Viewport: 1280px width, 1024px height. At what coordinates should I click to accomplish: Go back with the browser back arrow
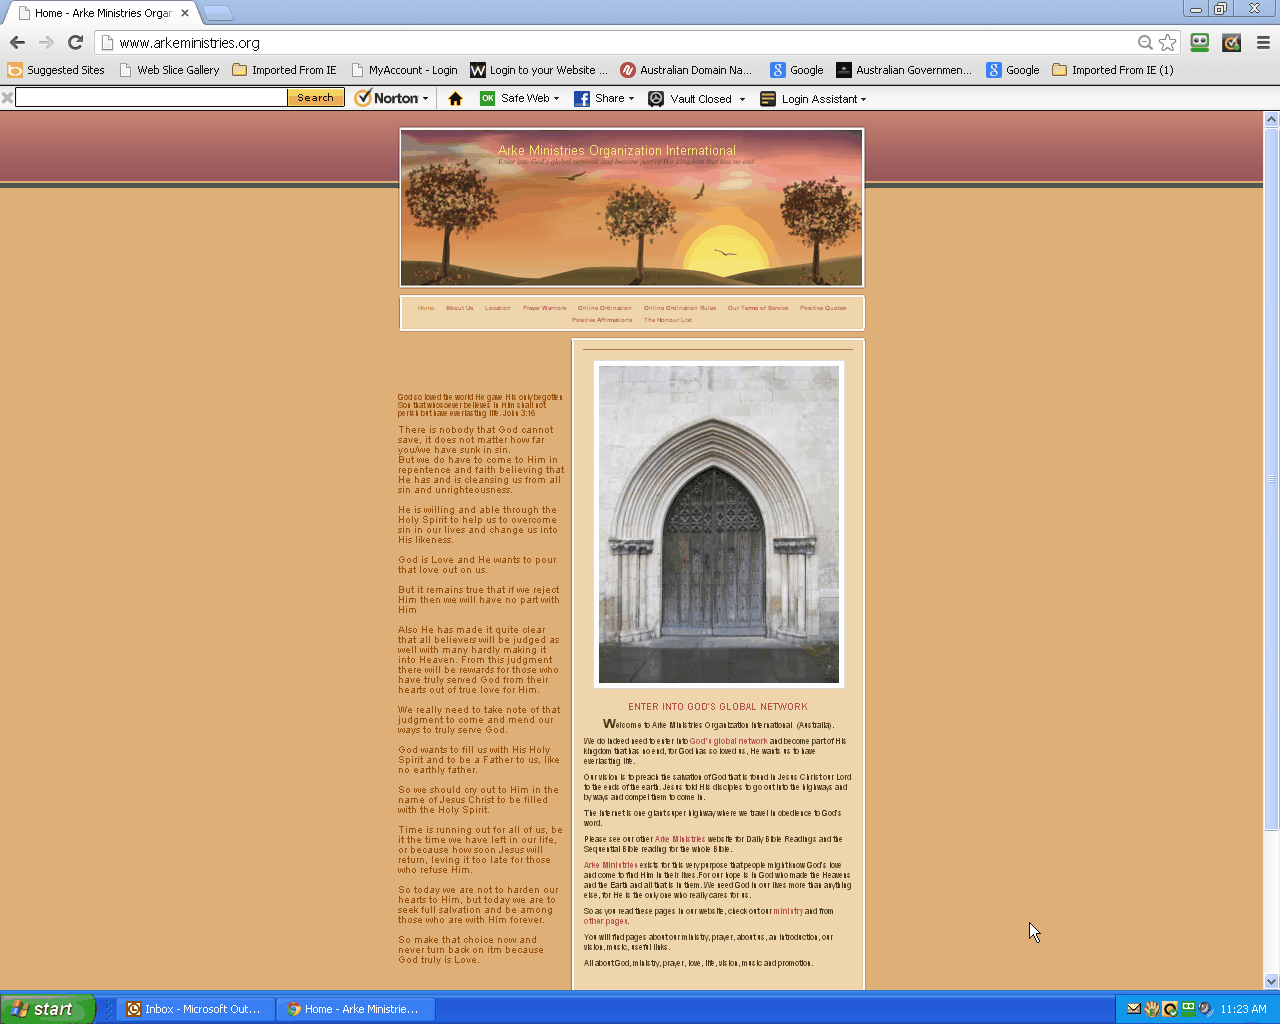click(17, 42)
